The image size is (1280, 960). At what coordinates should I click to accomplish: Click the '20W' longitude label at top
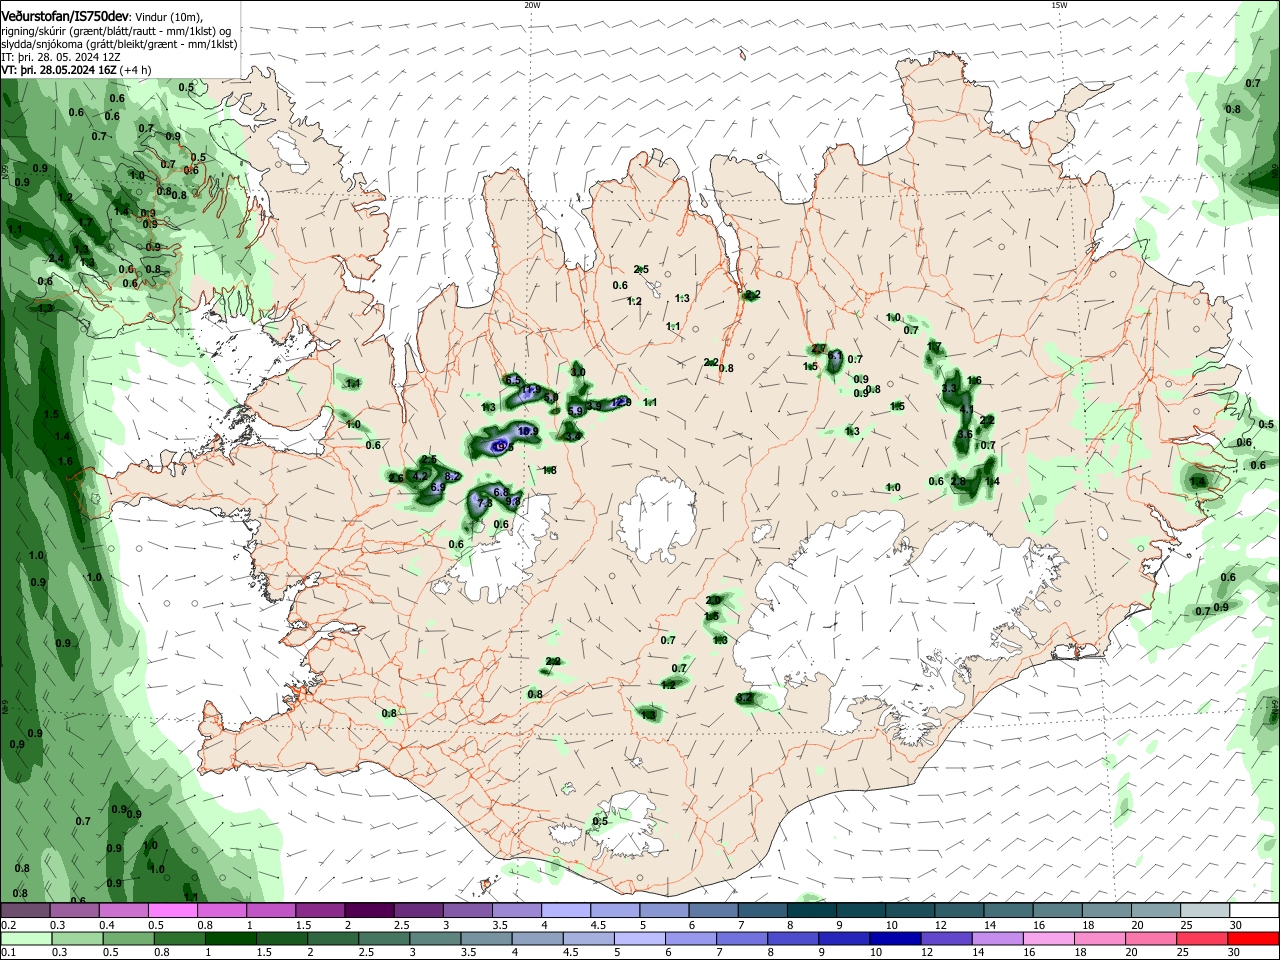pos(532,5)
